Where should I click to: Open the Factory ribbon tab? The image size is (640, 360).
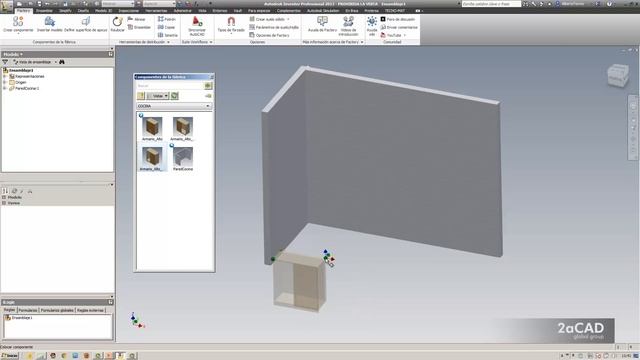point(23,11)
